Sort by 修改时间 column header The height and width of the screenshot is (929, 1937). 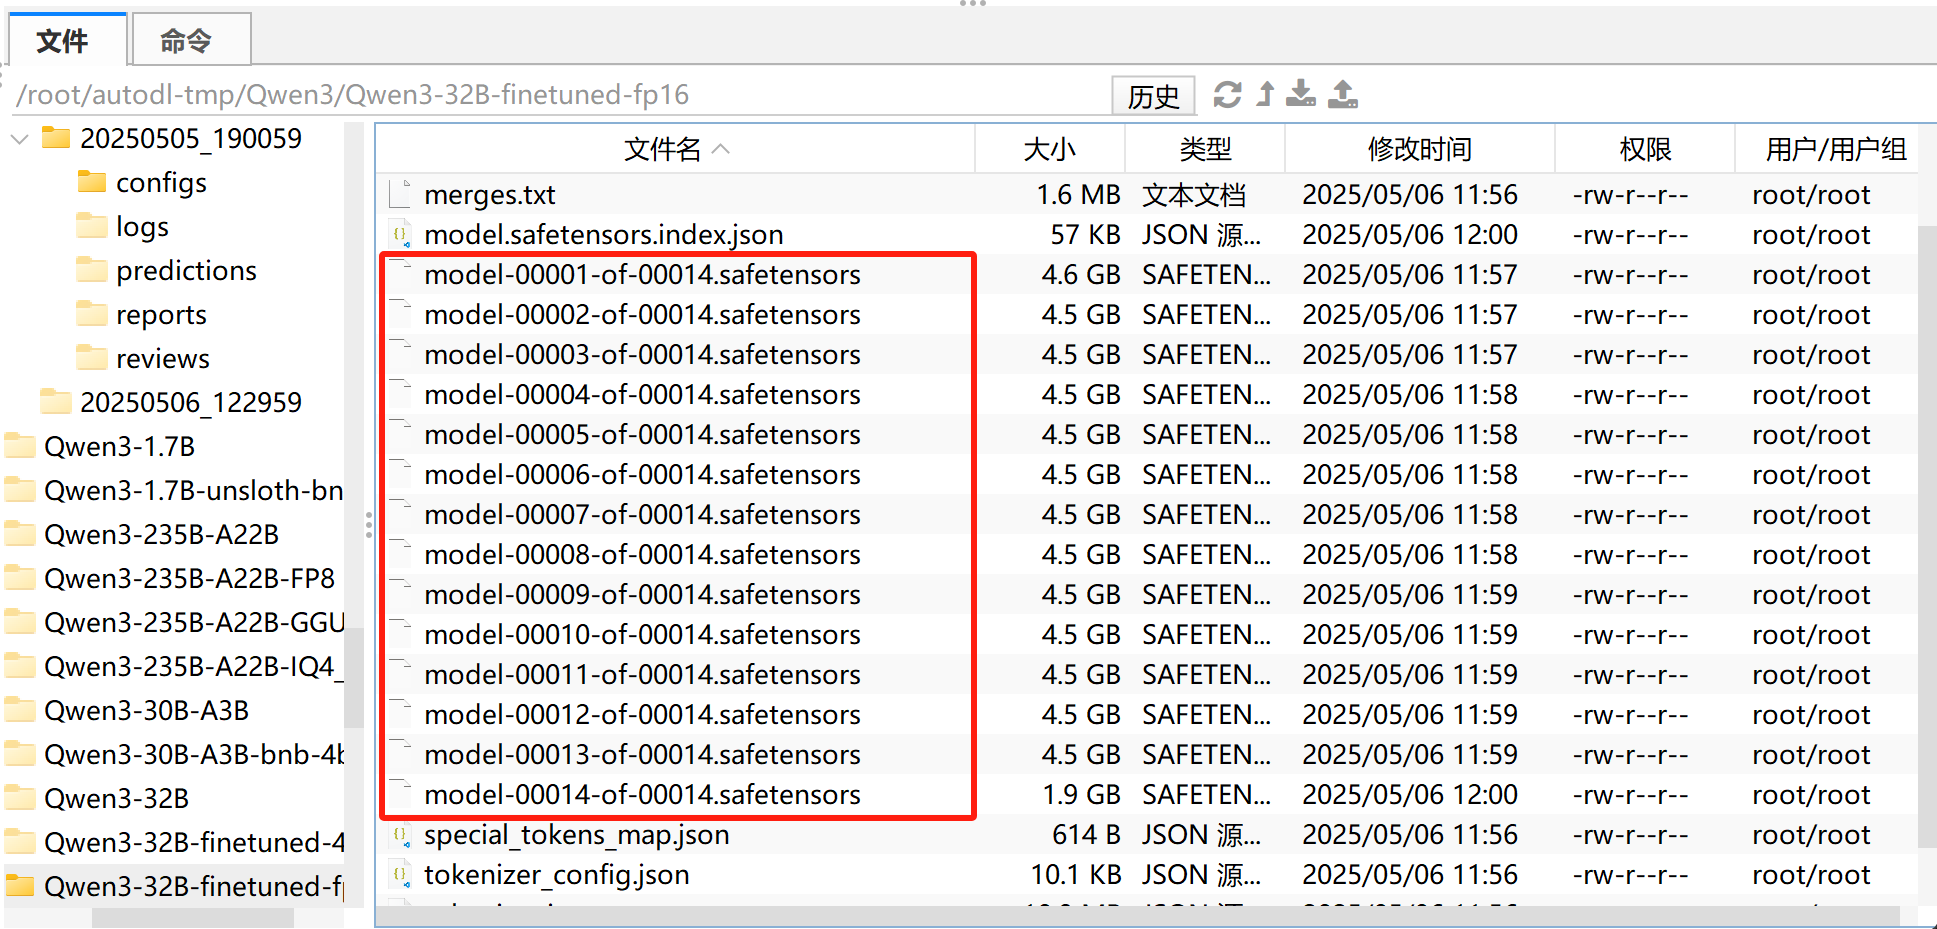pos(1419,149)
